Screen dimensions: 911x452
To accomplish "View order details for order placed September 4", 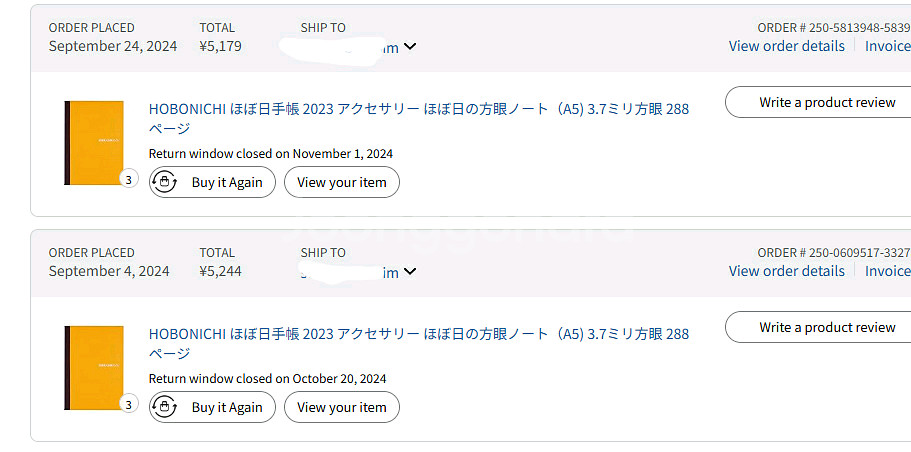I will click(787, 271).
